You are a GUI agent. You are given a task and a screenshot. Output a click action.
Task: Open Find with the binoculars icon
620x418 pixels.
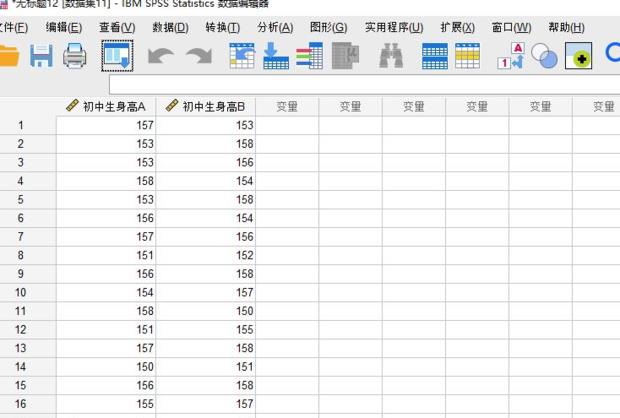click(x=391, y=57)
